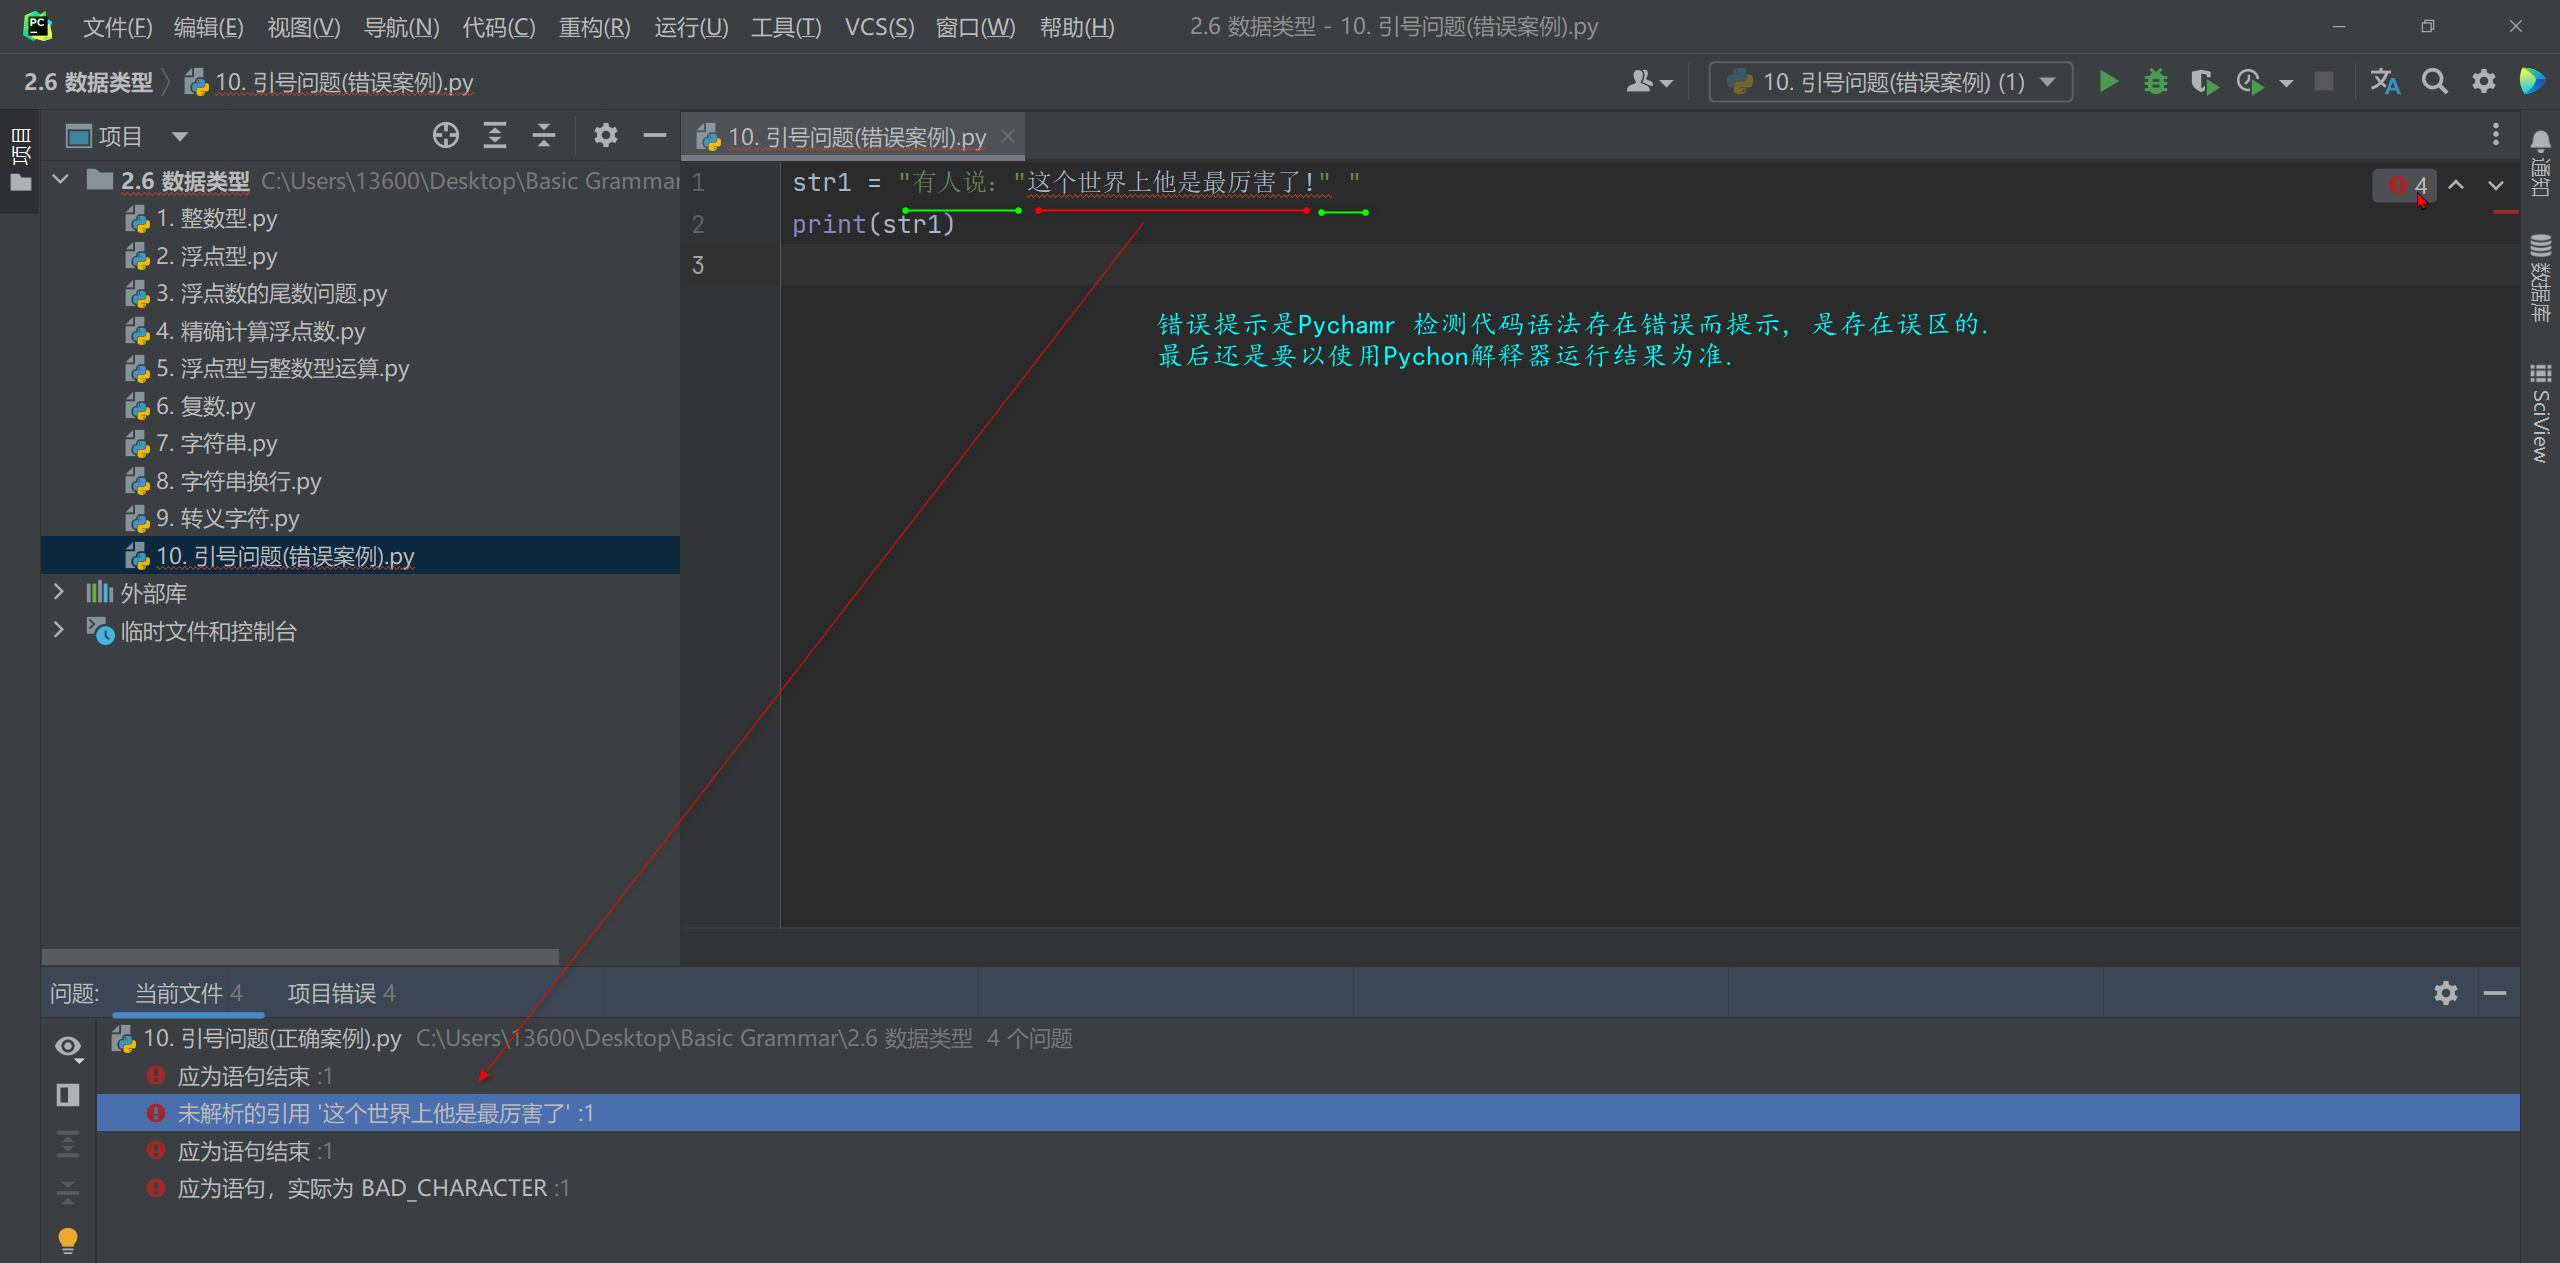This screenshot has width=2560, height=1263.
Task: Jump to next highlighted error arrow
Action: coord(2496,185)
